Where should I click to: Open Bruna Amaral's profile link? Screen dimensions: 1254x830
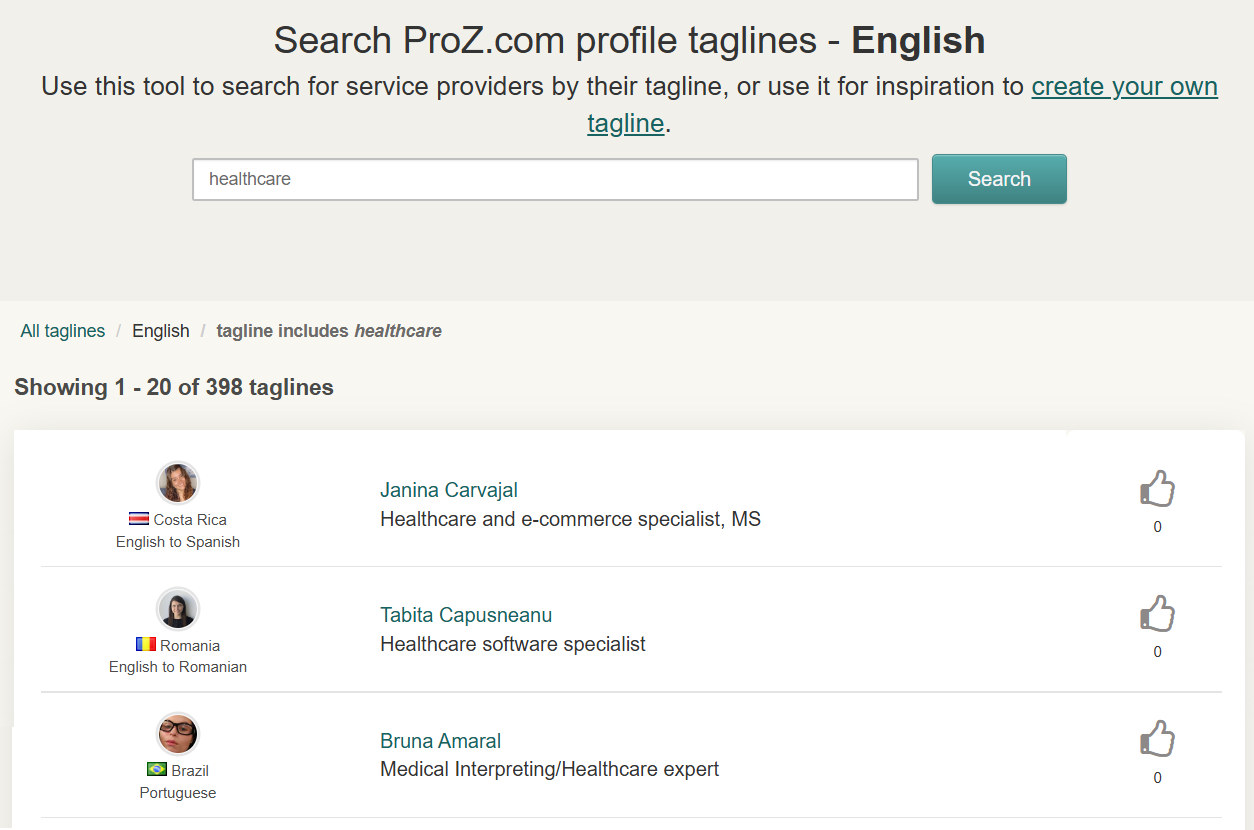pos(440,741)
